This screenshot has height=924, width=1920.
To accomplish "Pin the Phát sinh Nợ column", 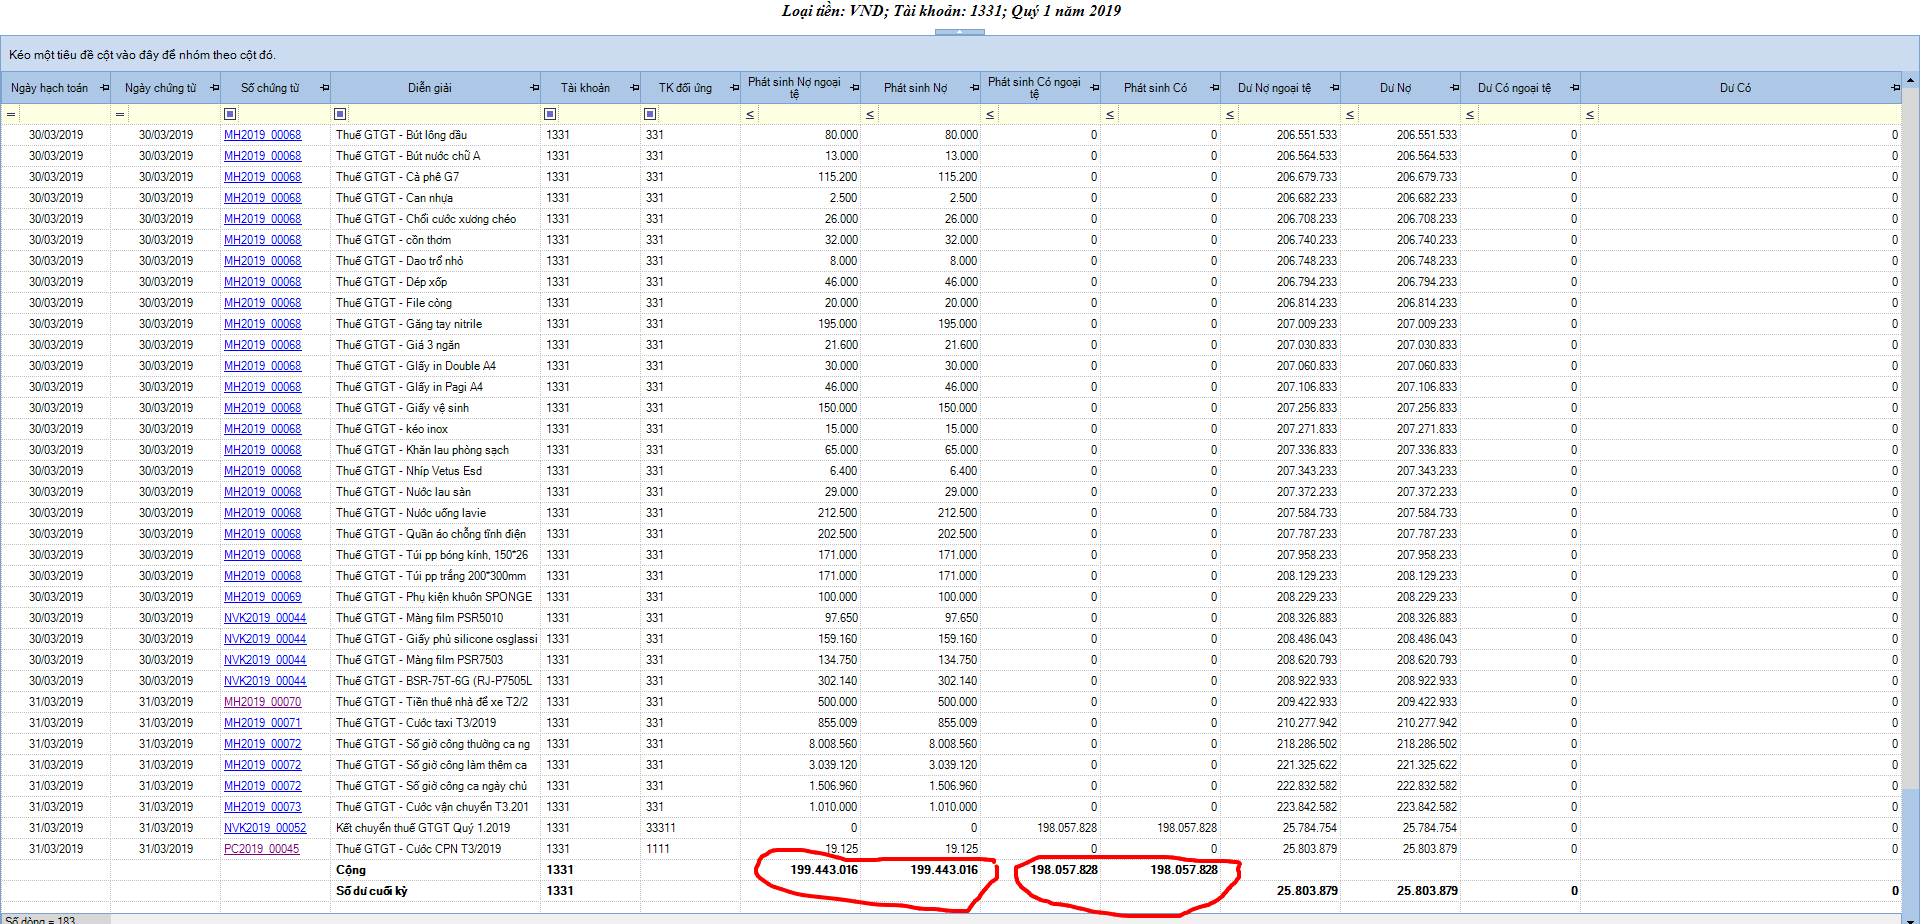I will pos(974,88).
